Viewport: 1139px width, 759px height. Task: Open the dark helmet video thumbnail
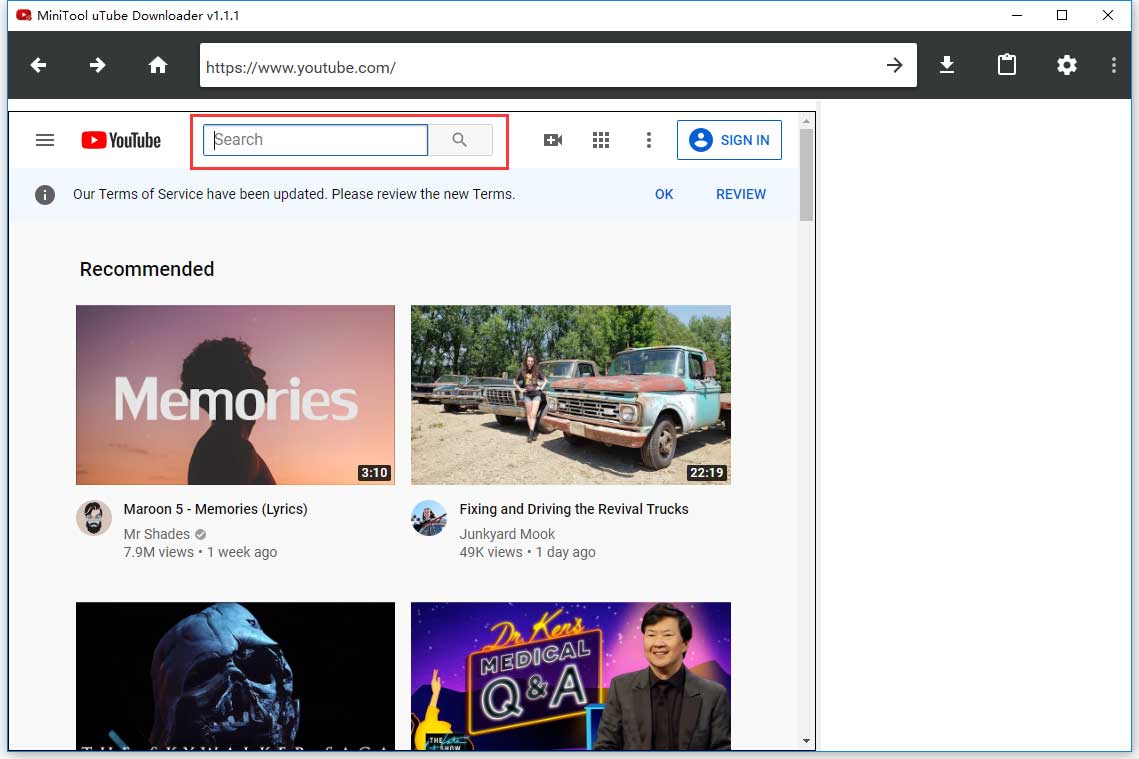(x=235, y=675)
